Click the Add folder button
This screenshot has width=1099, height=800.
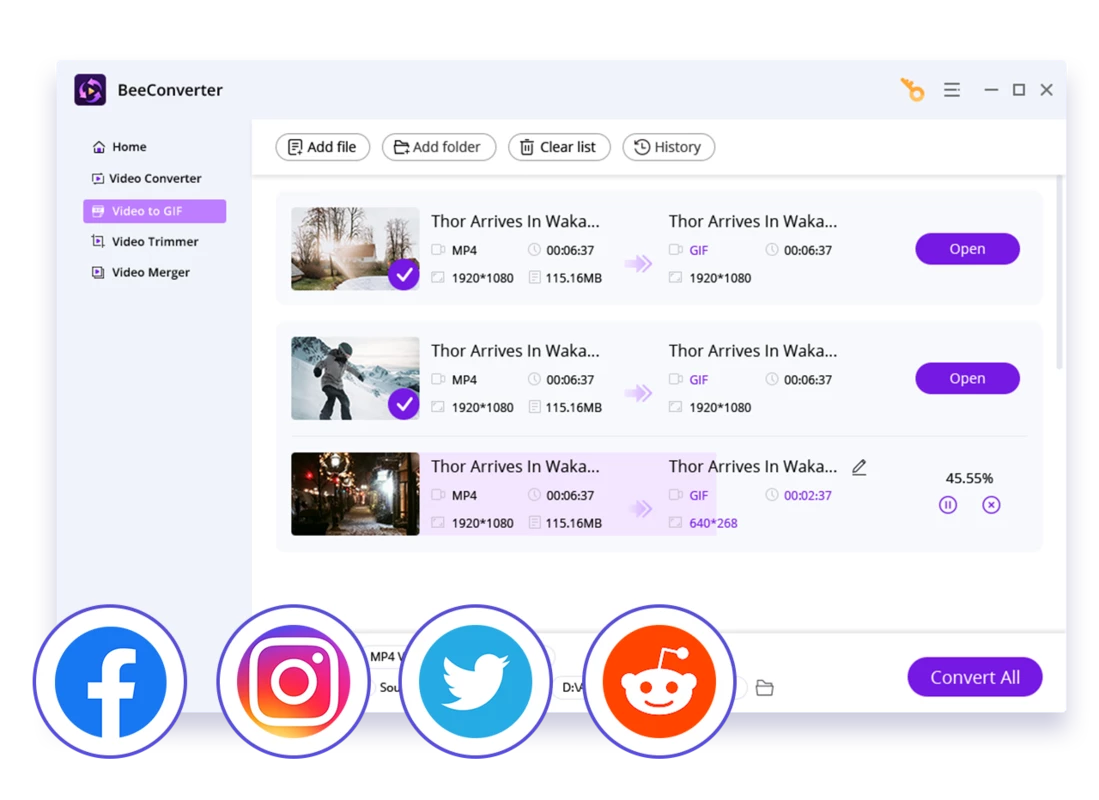439,147
